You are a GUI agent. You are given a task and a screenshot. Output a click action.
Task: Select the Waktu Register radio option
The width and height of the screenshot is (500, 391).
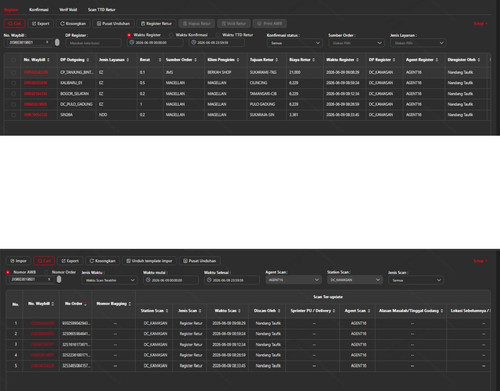129,35
